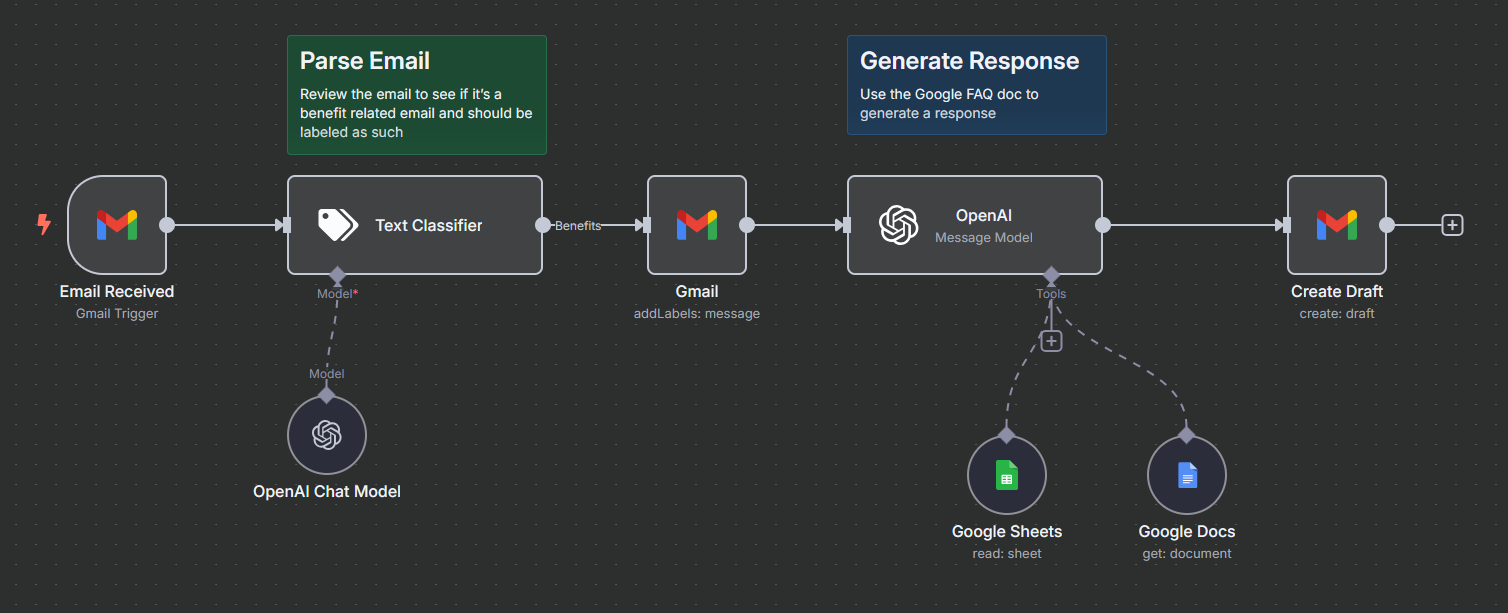Click the "Google Docs" node label
Screen dimensions: 1508x613
point(1187,532)
